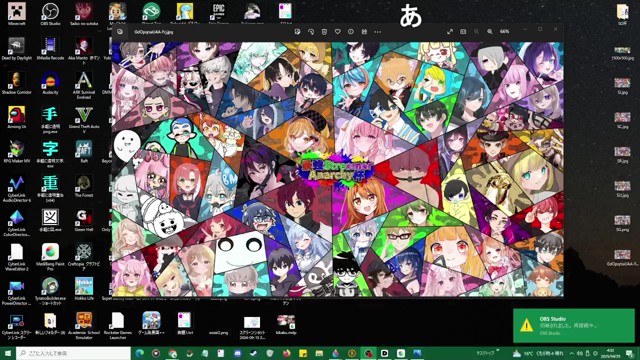The width and height of the screenshot is (640, 360).
Task: Click the taskbar search box
Action: (x=73, y=353)
